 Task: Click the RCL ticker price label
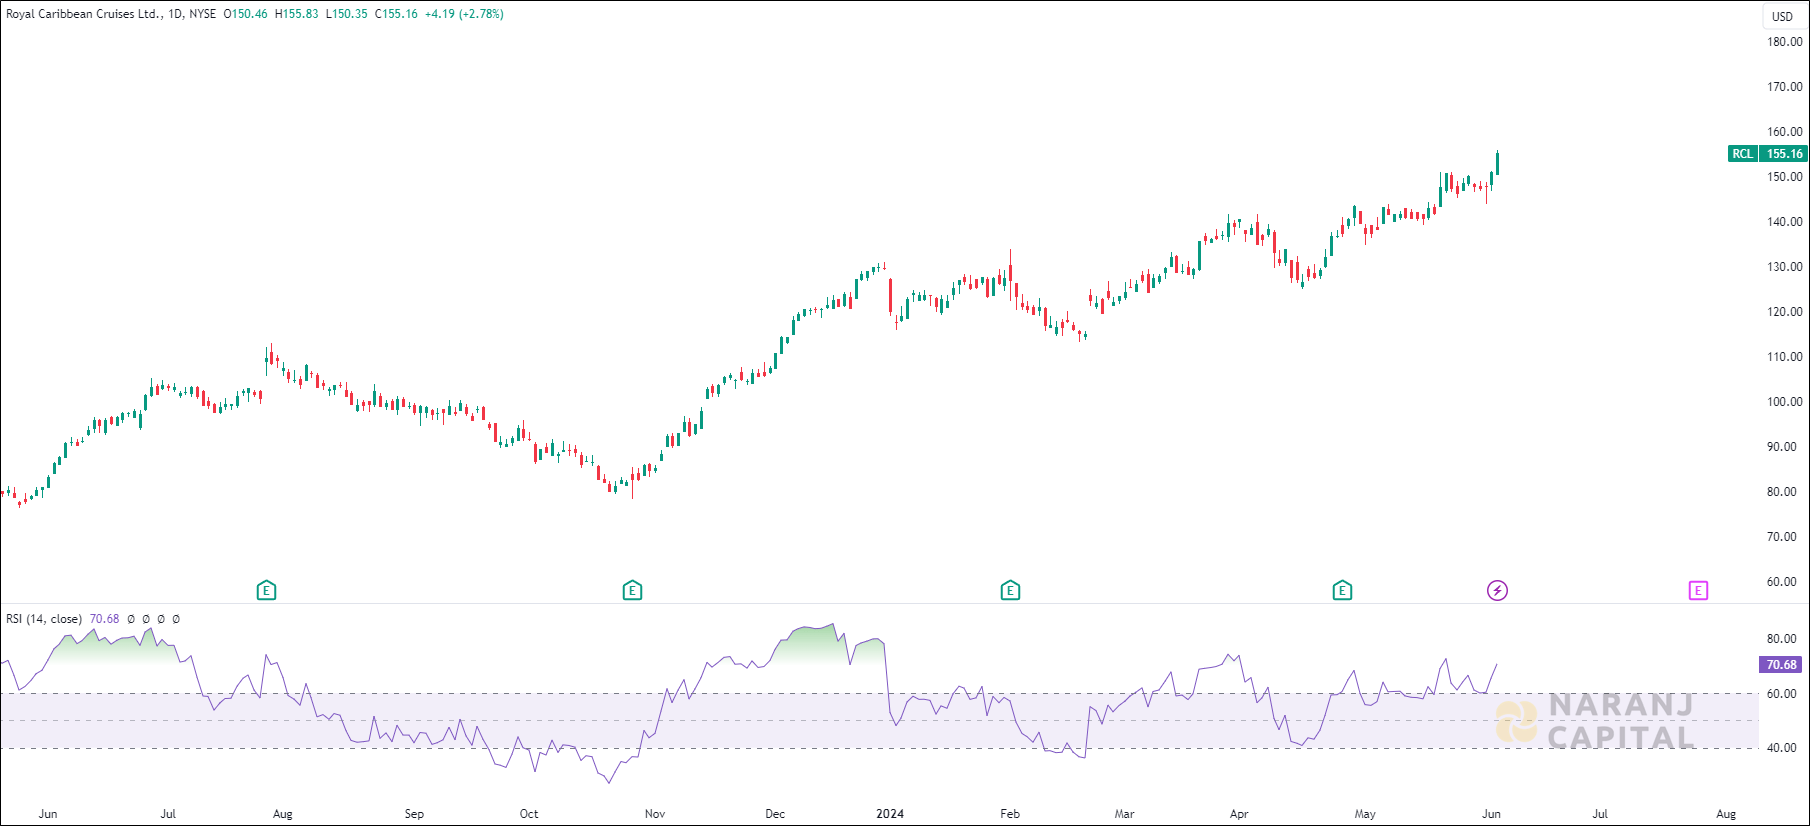[x=1743, y=153]
